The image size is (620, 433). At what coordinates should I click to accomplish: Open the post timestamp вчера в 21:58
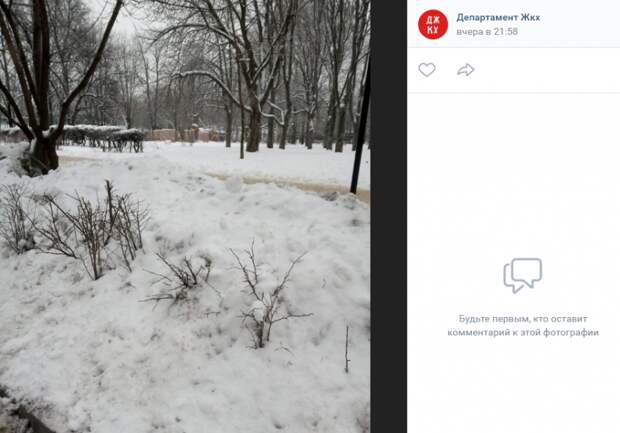pos(487,32)
